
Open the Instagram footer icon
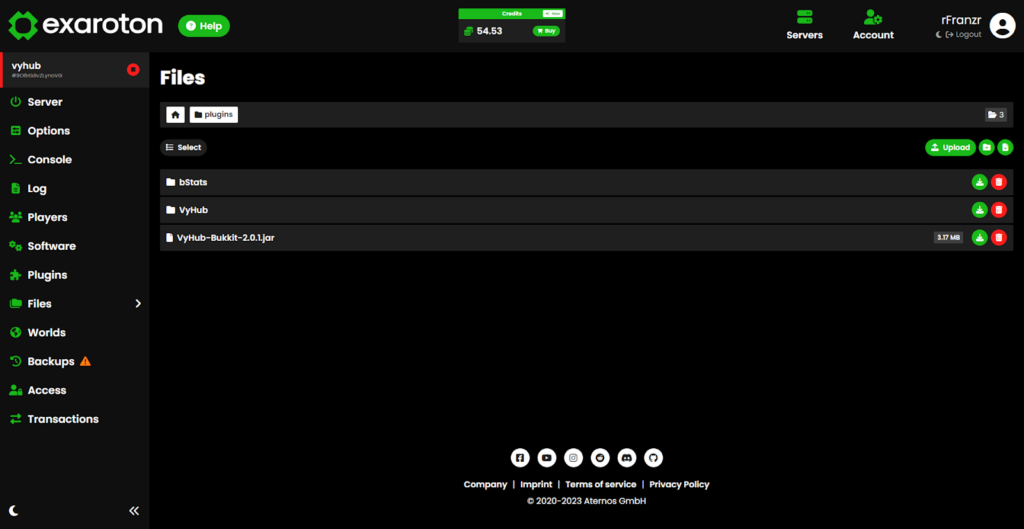click(573, 458)
